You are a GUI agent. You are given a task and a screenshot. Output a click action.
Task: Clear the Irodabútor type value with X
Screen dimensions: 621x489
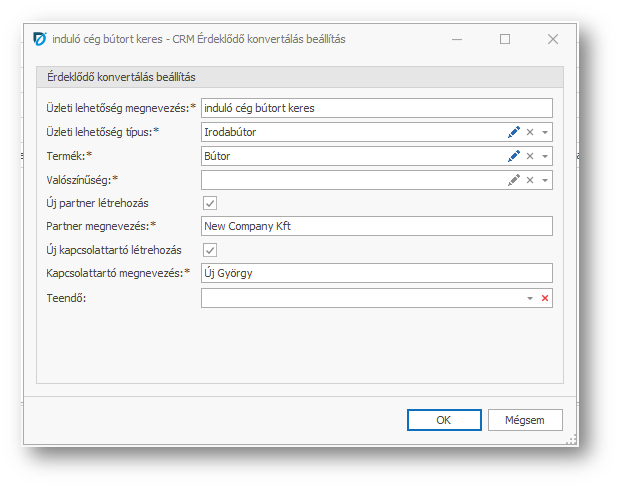coord(531,132)
